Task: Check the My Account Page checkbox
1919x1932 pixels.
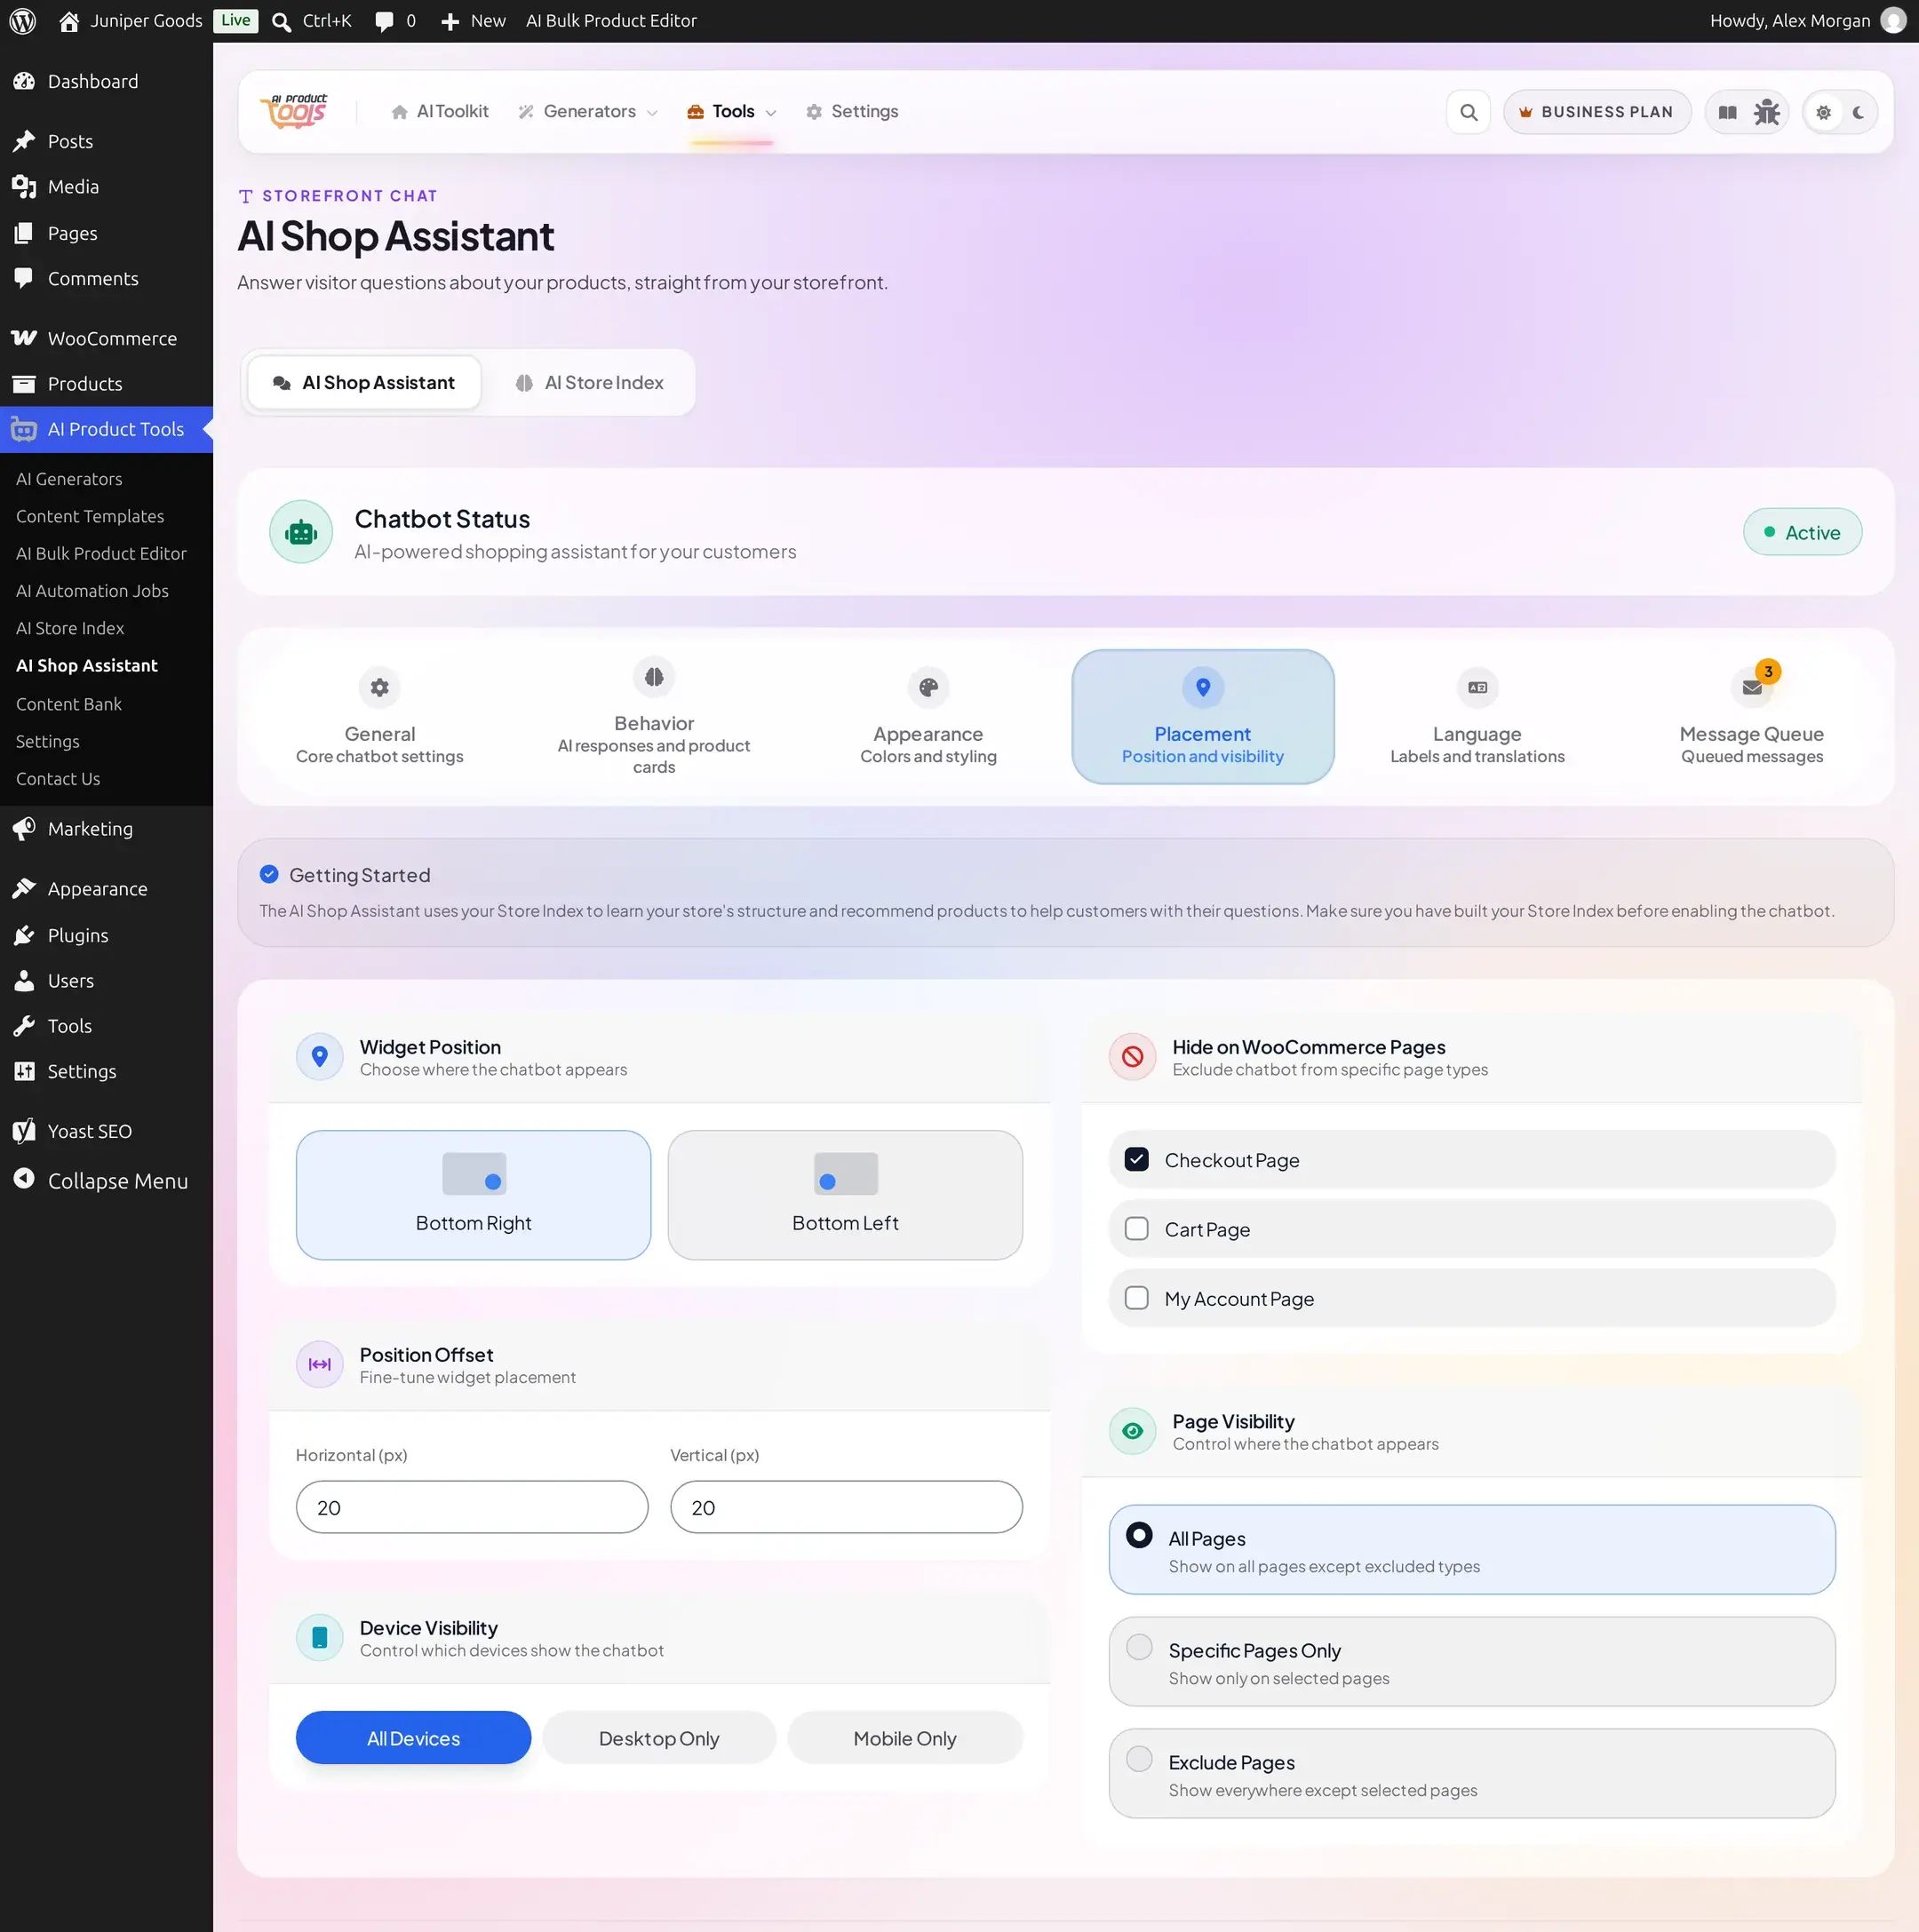Action: point(1137,1298)
